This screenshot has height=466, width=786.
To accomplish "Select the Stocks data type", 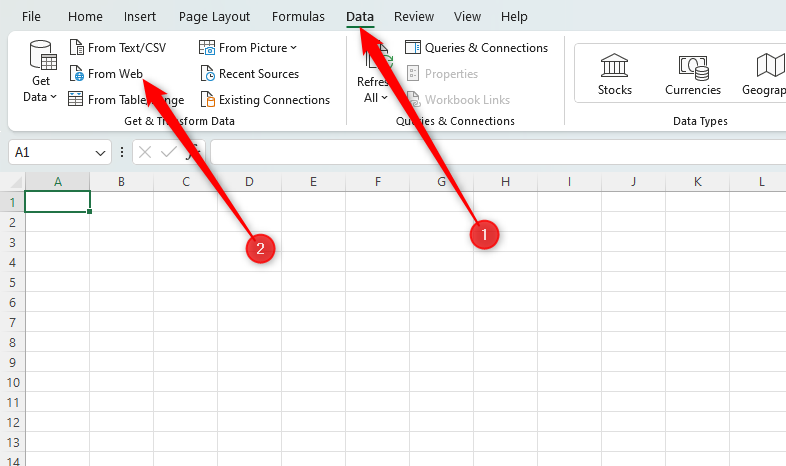I will tap(614, 75).
